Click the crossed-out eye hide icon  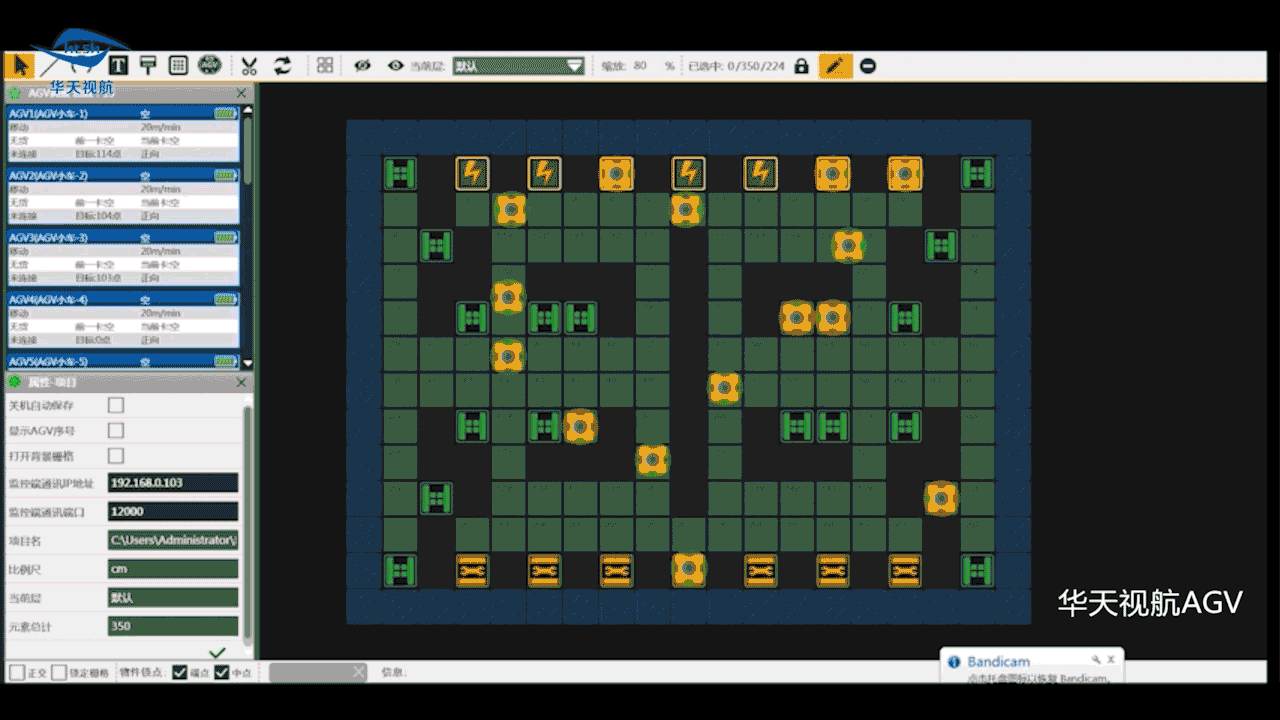coord(362,66)
